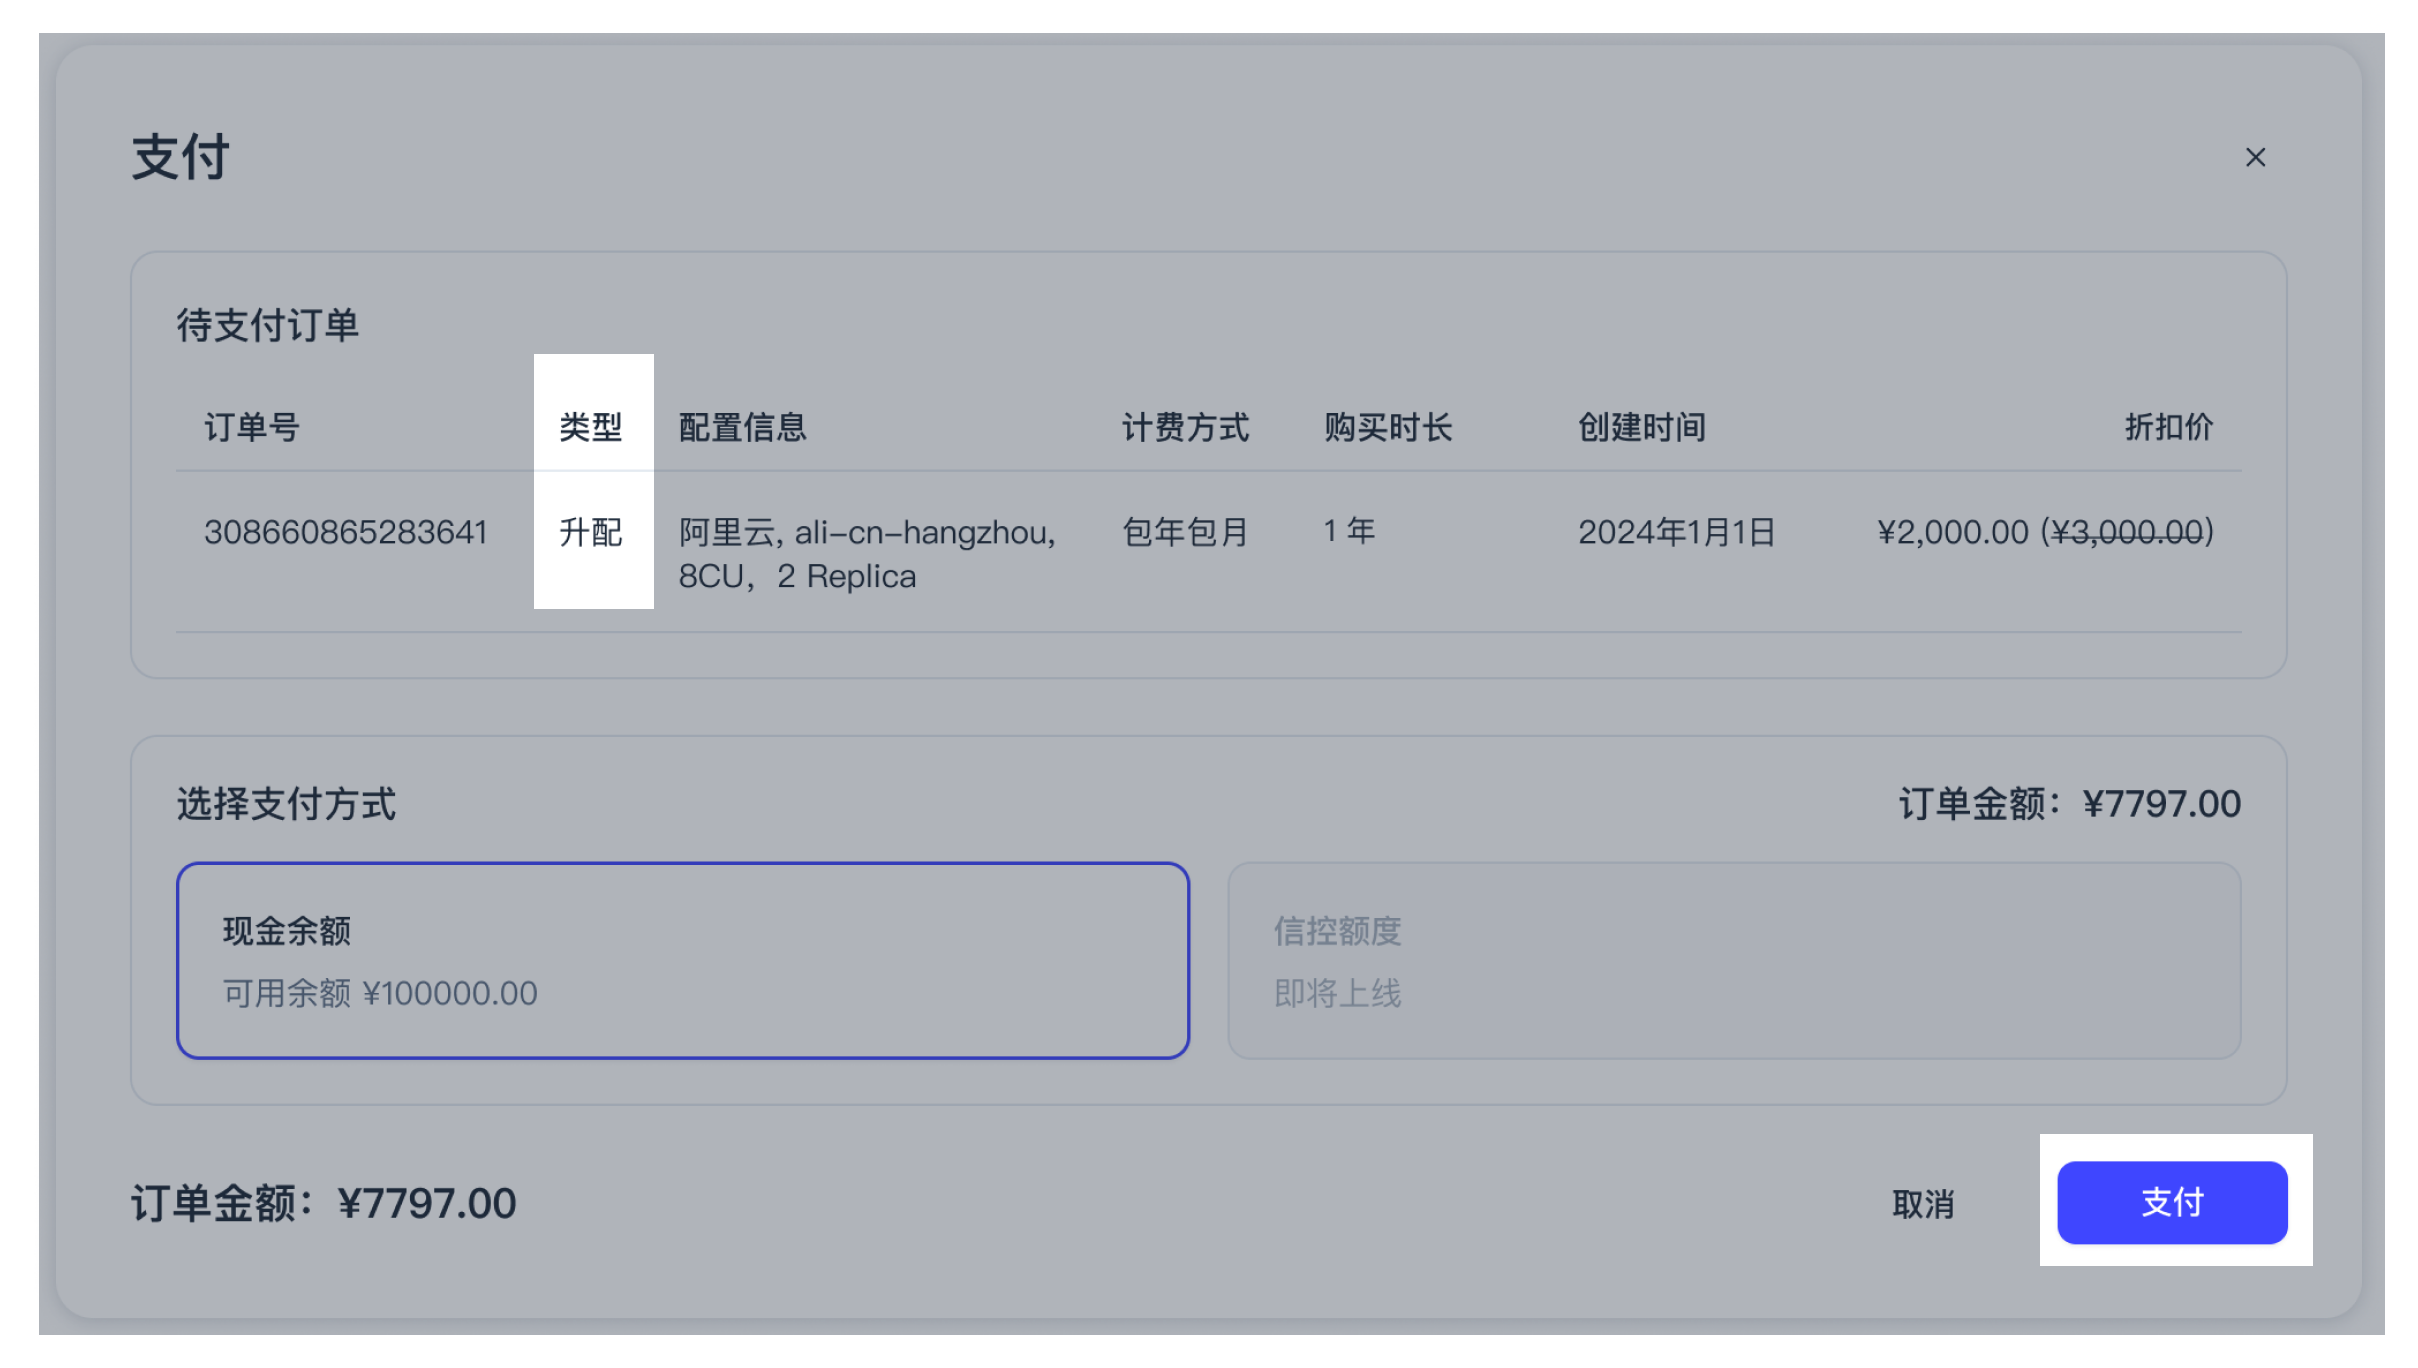The height and width of the screenshot is (1368, 2418).
Task: Select order number 30866085283641
Action: [346, 532]
